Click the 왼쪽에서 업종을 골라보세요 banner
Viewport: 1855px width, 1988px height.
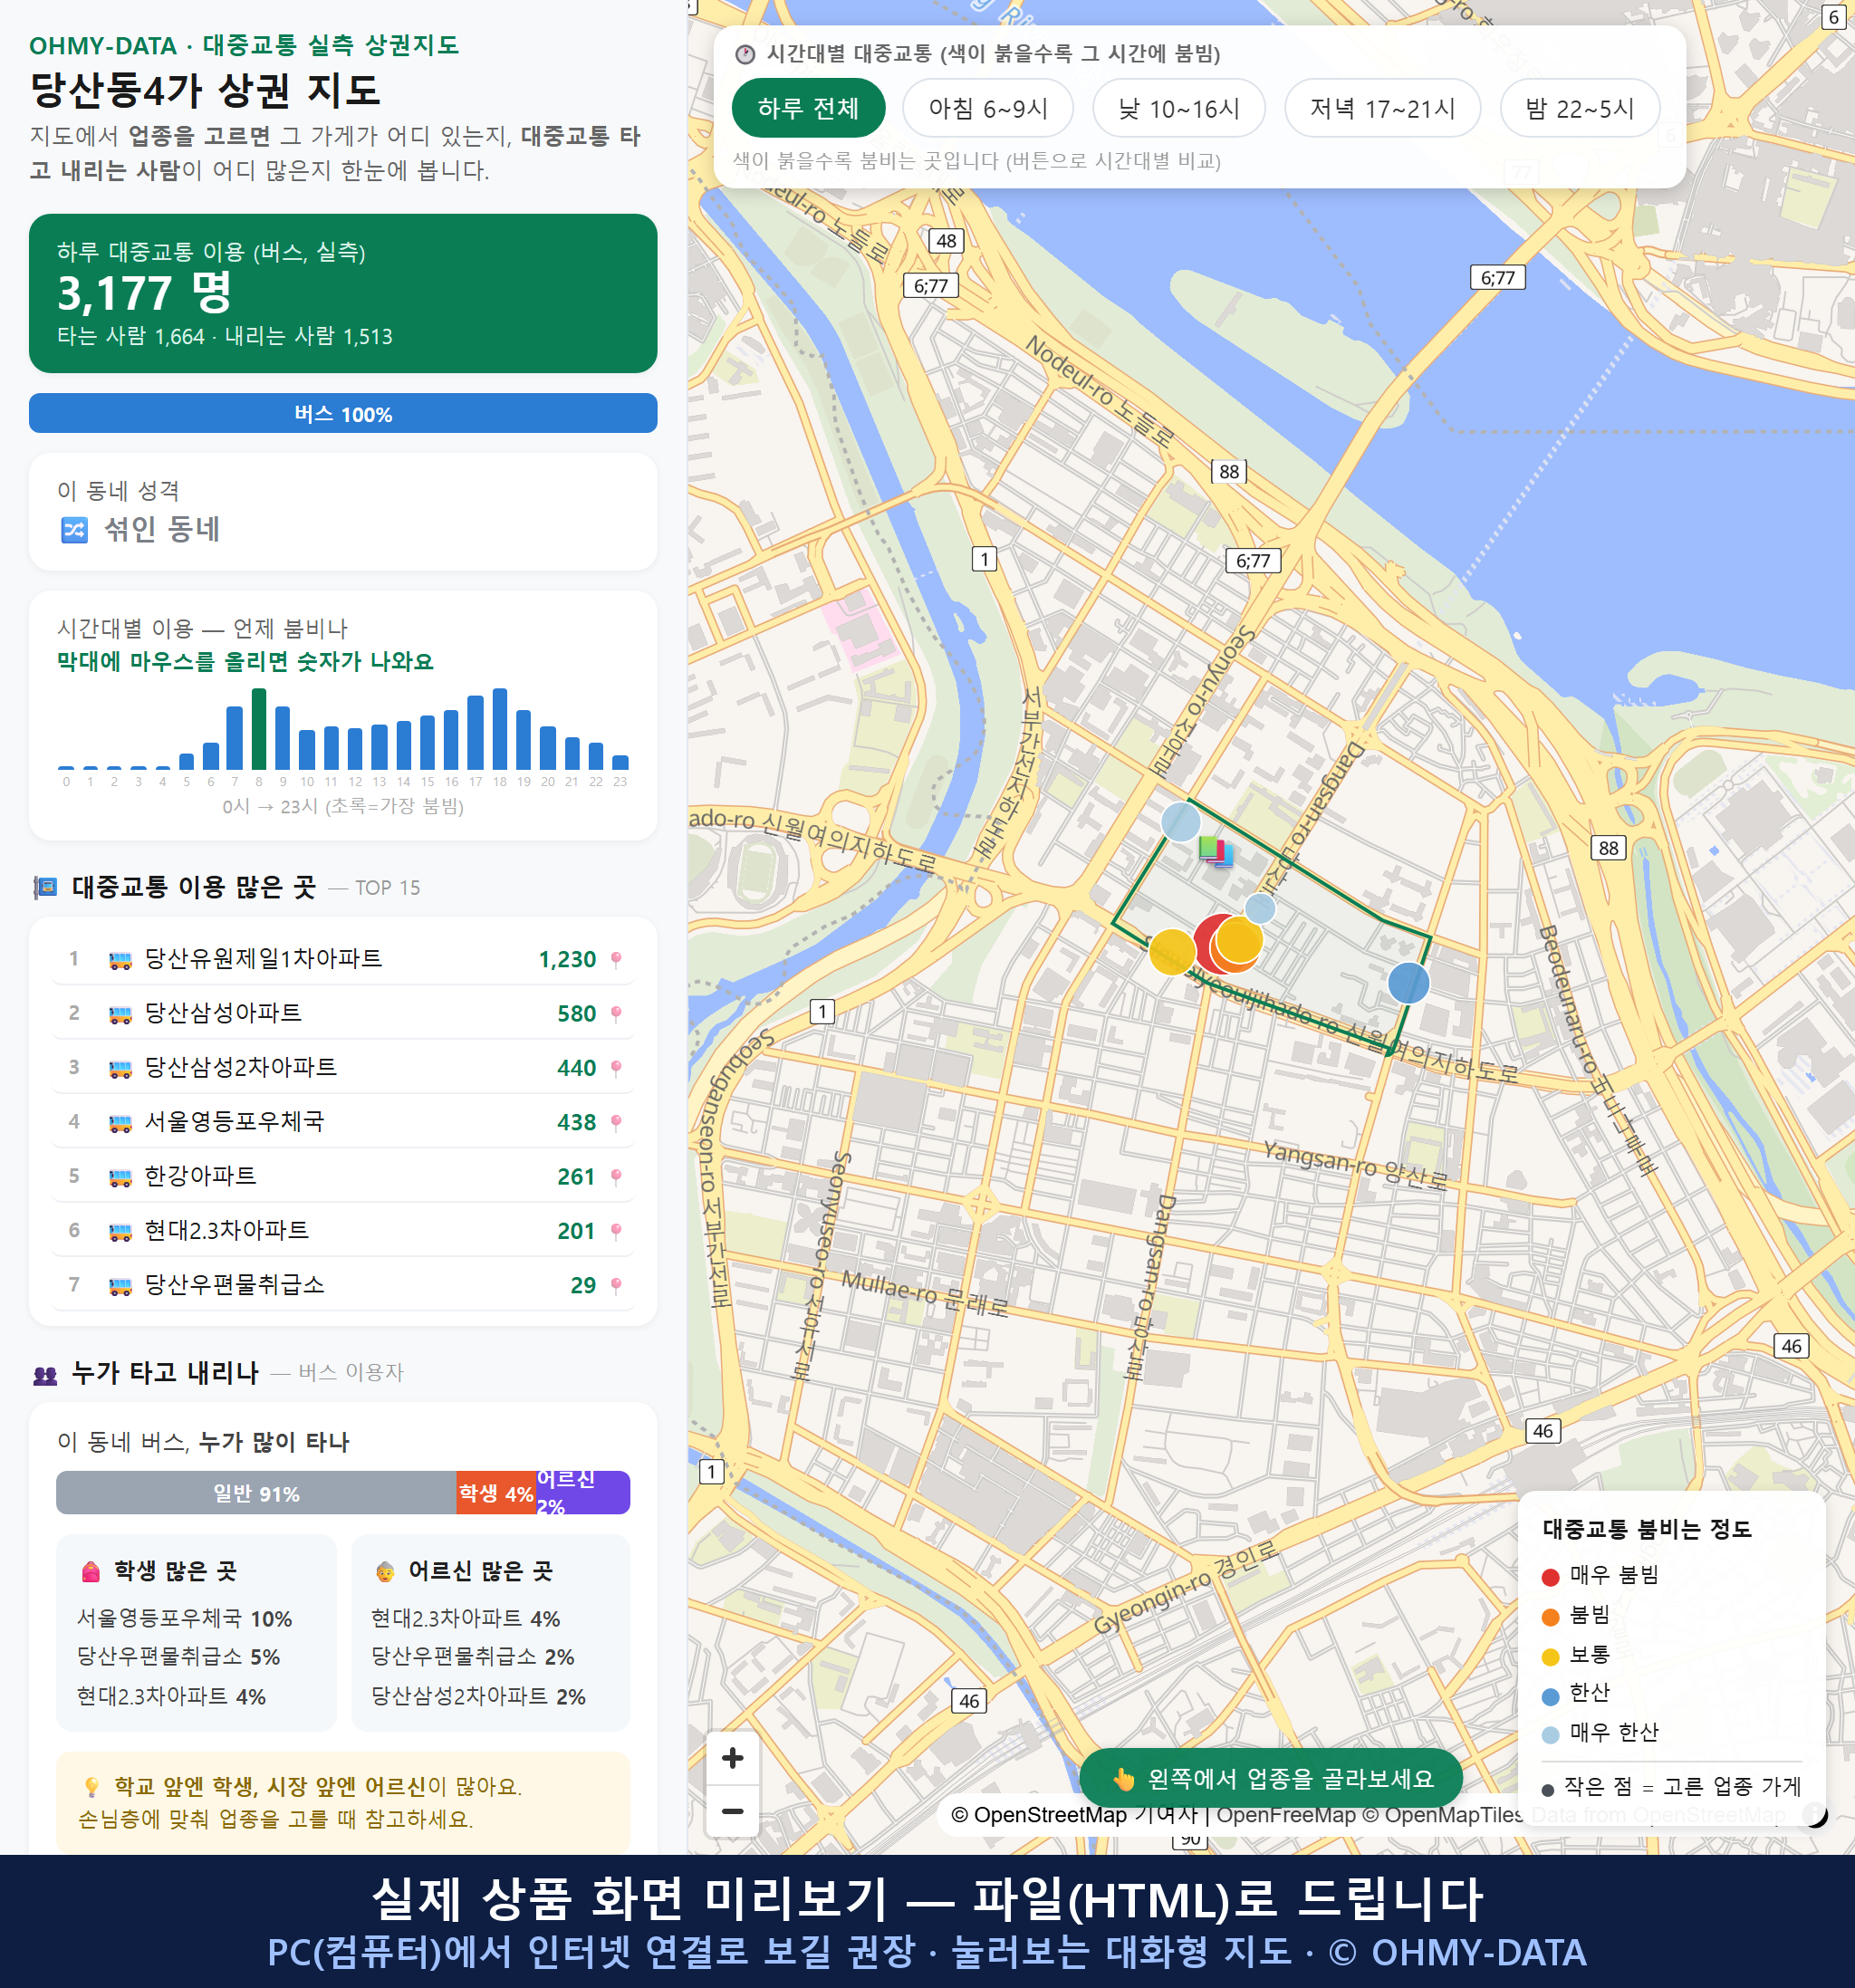tap(1271, 1778)
